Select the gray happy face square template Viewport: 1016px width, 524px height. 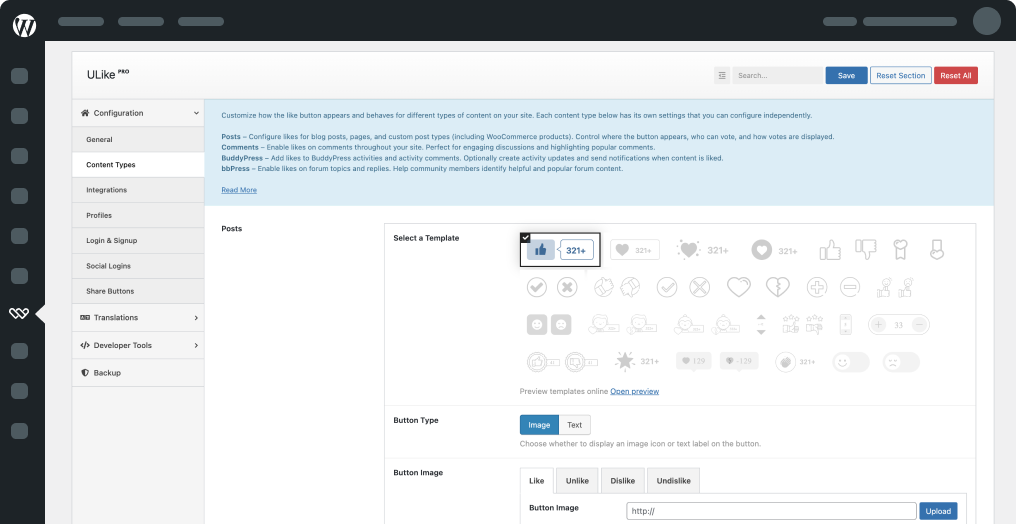point(537,325)
